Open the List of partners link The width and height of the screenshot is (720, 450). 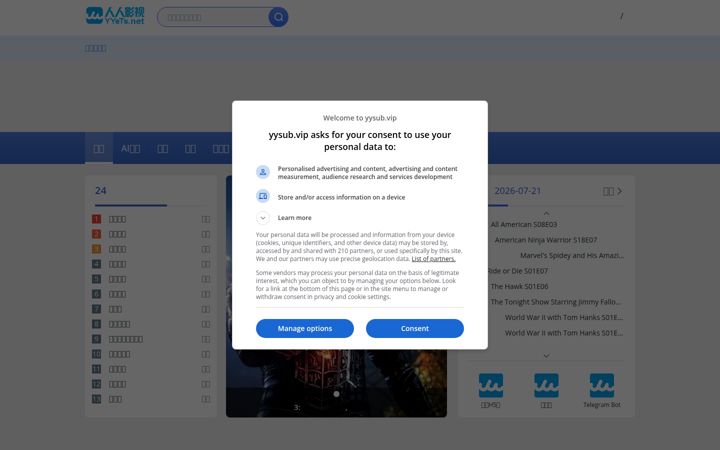[433, 259]
